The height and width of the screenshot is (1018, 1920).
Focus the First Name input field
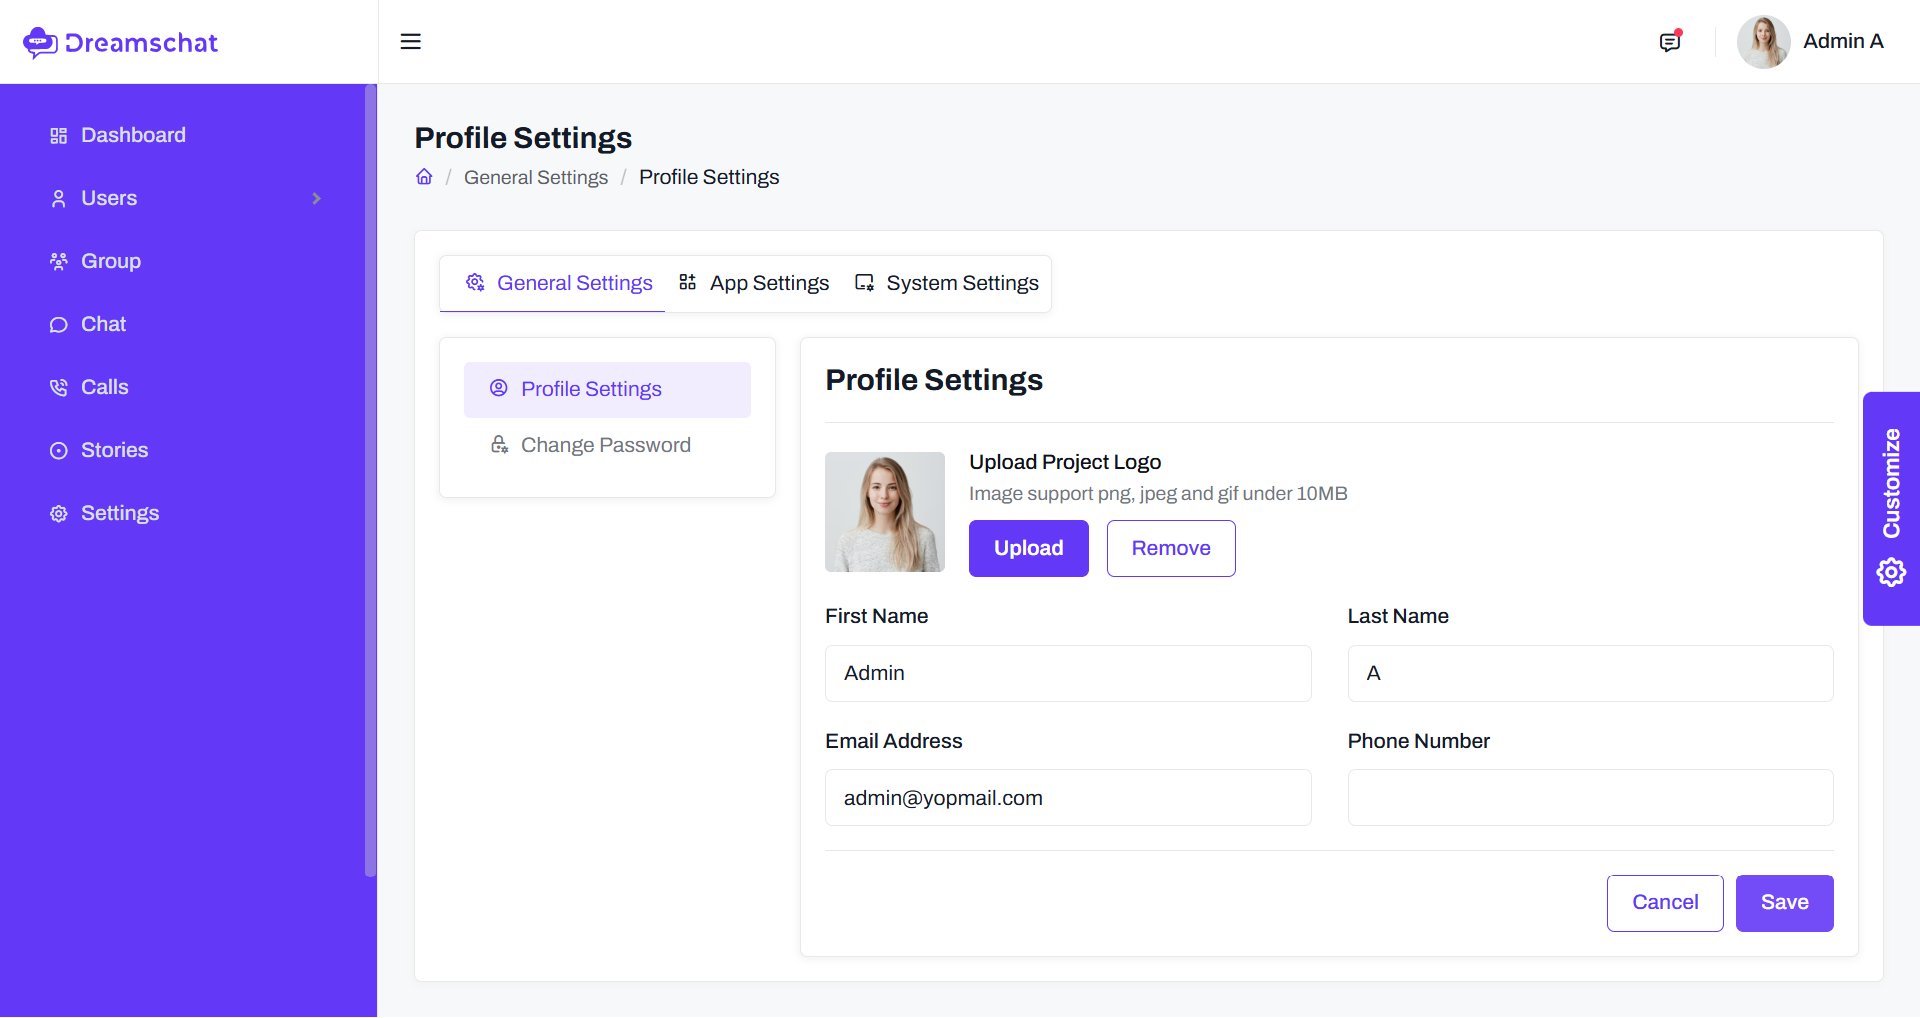click(1068, 673)
